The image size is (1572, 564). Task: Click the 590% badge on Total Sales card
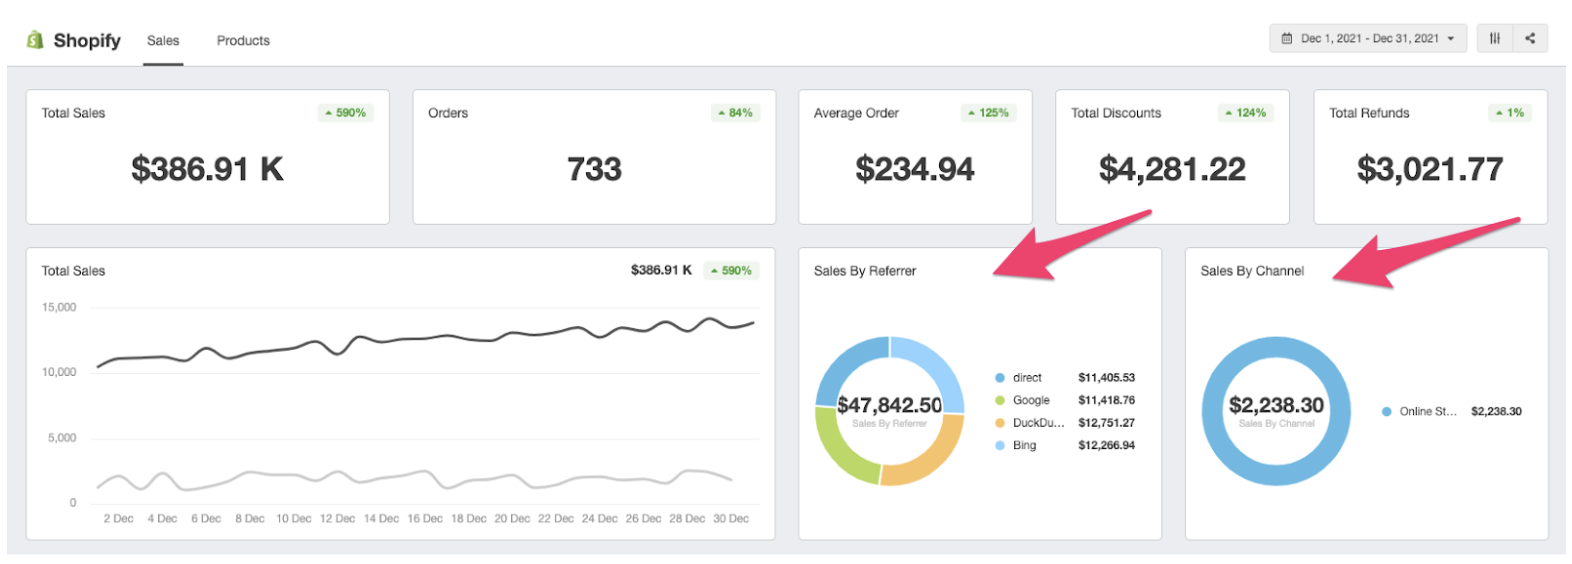click(x=346, y=113)
